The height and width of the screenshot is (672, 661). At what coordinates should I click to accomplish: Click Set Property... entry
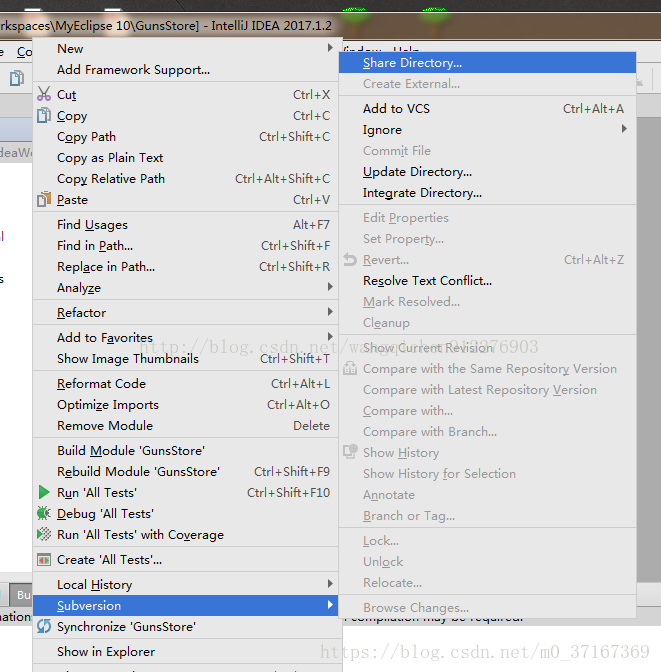[487, 238]
